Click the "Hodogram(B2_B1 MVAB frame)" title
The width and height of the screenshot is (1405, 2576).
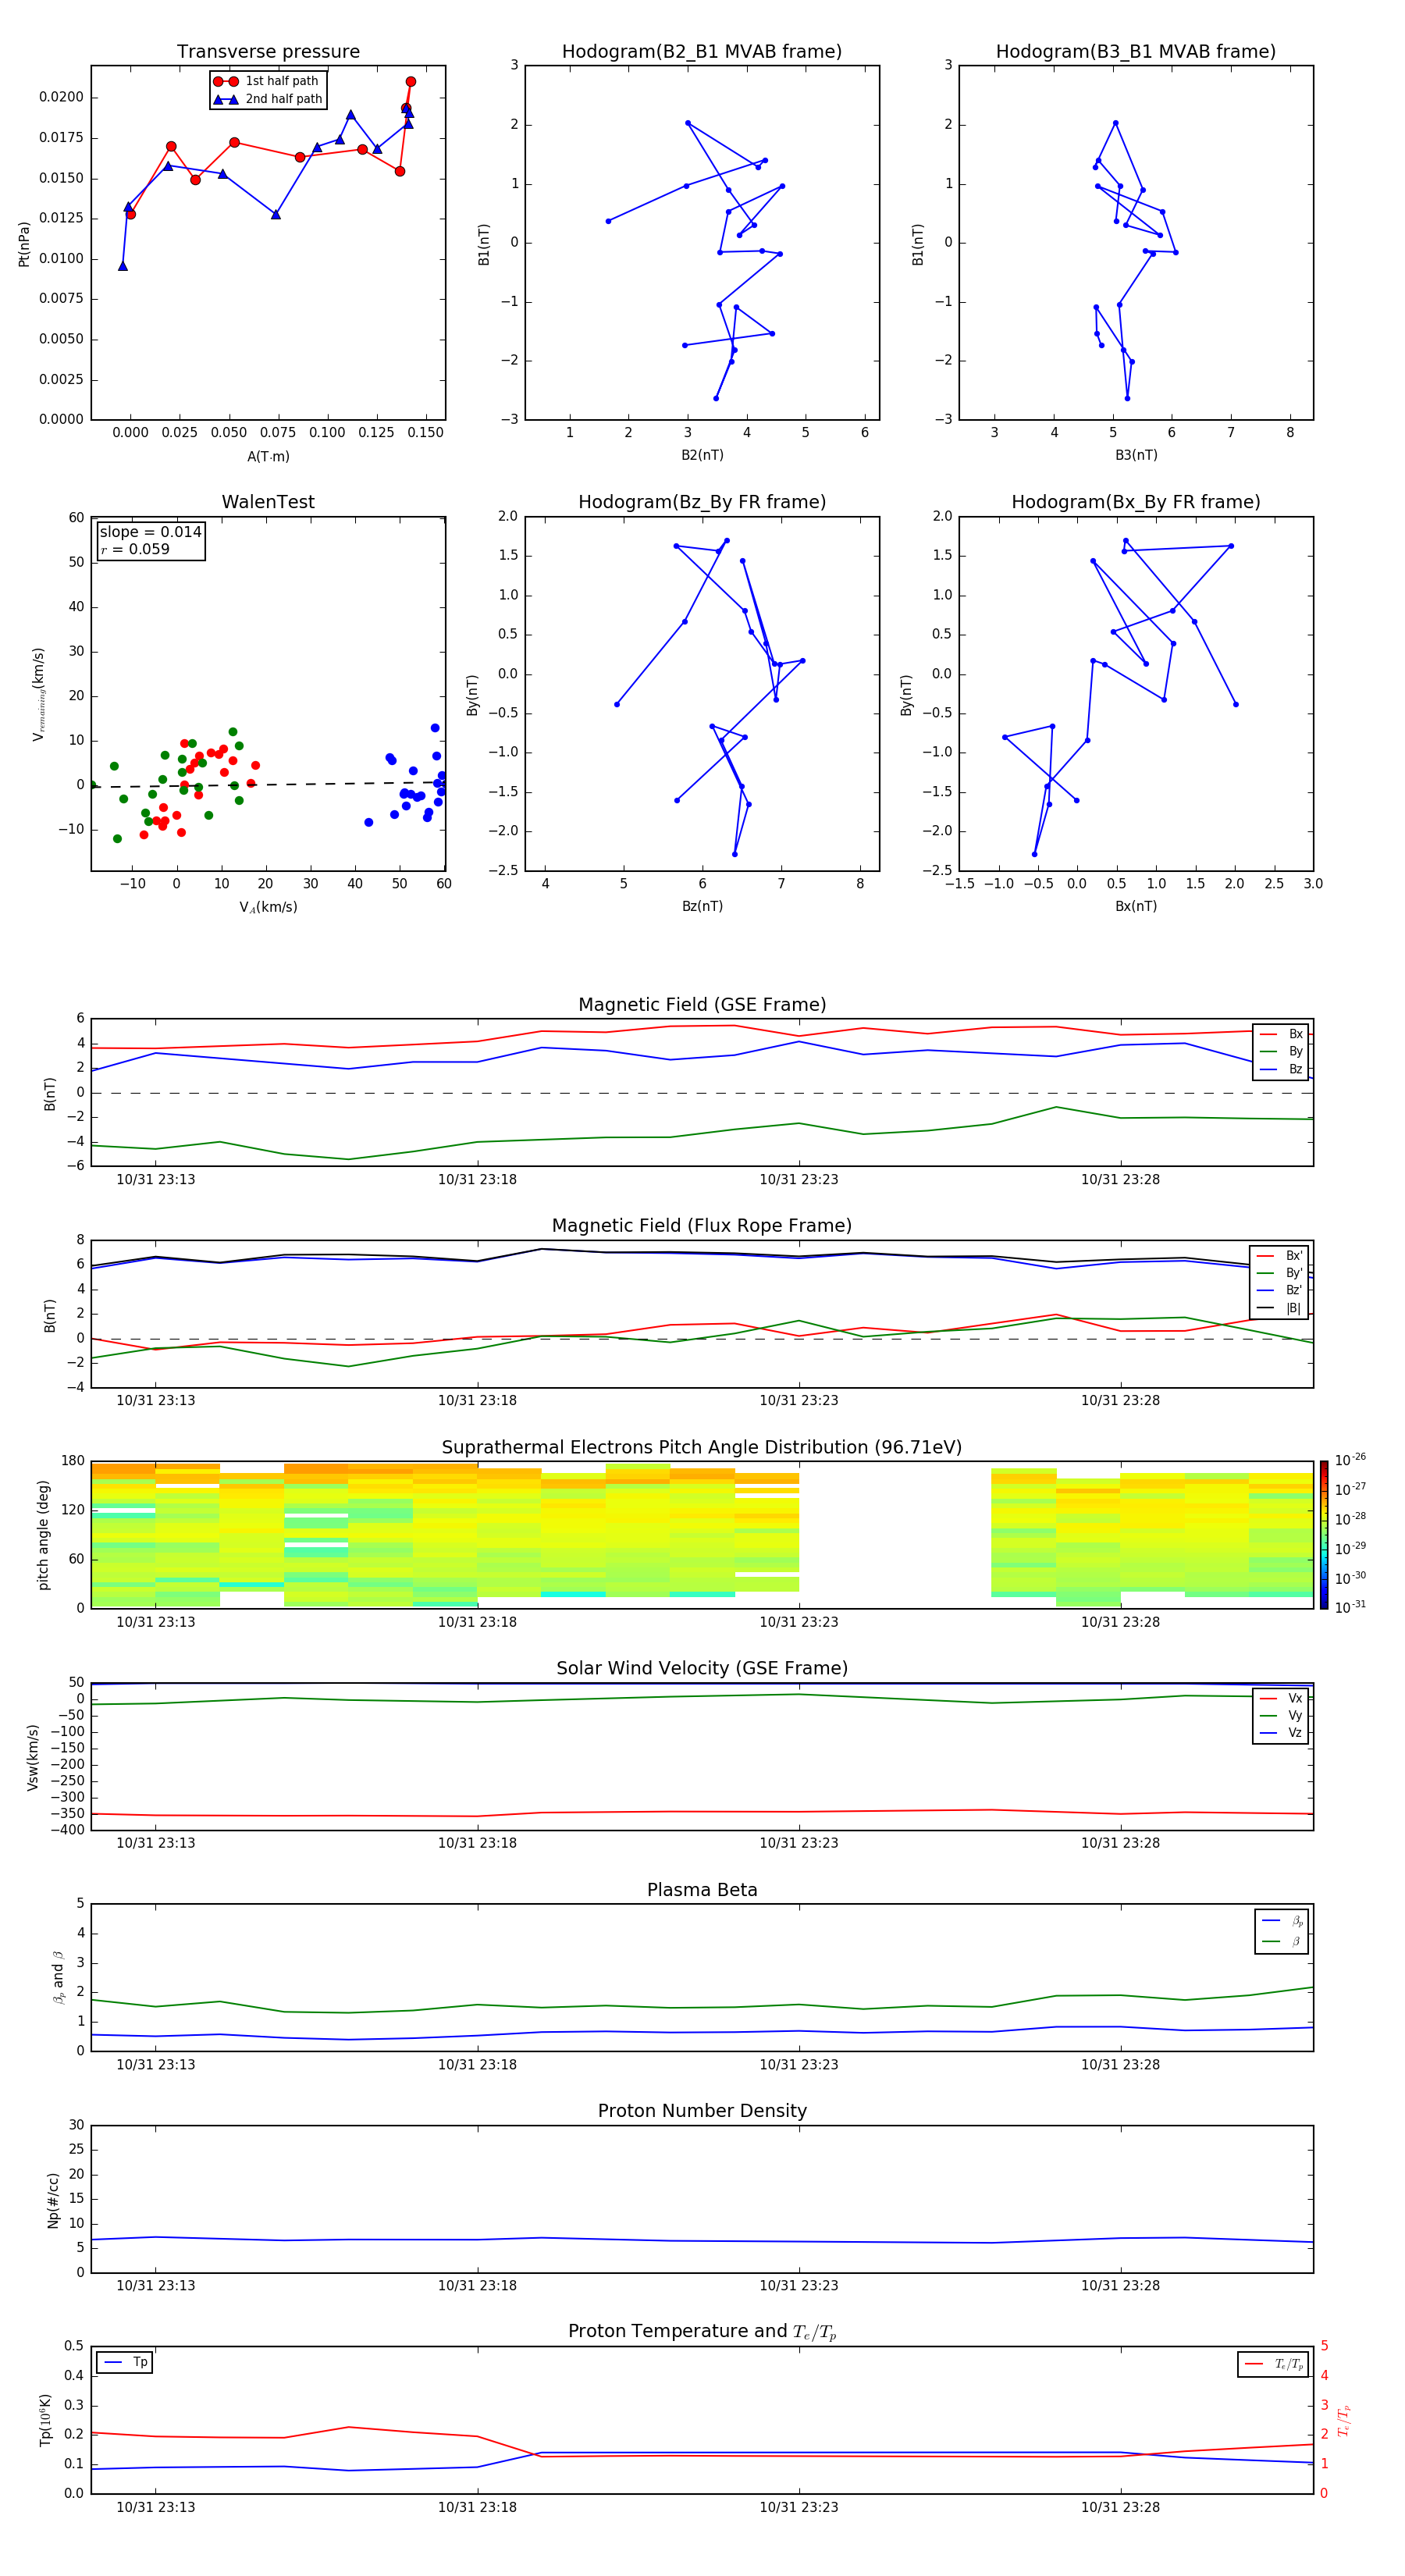tap(702, 51)
